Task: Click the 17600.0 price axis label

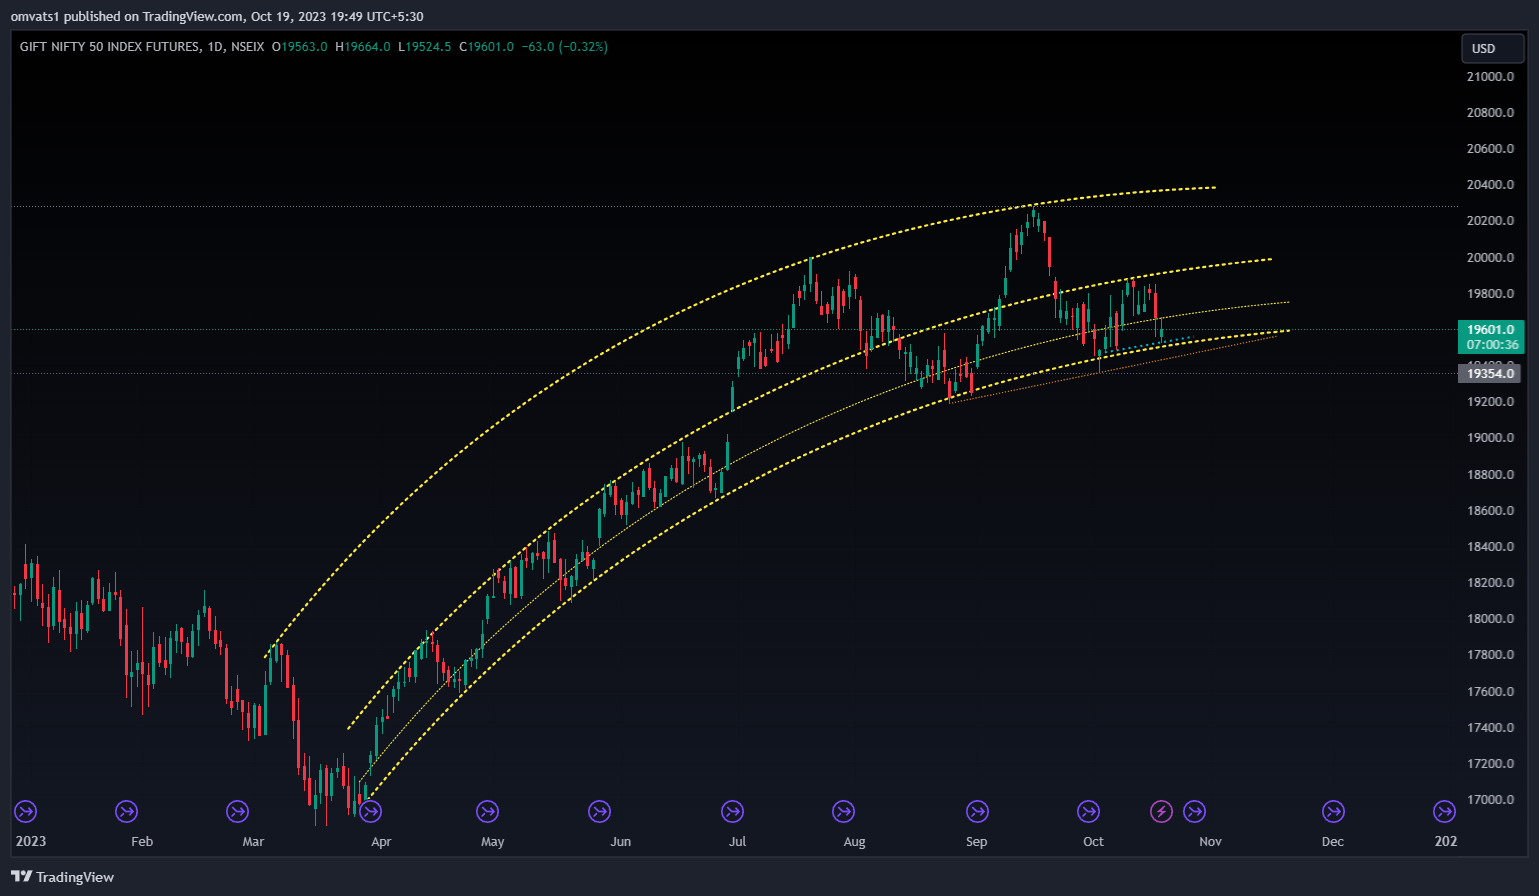Action: [x=1490, y=692]
